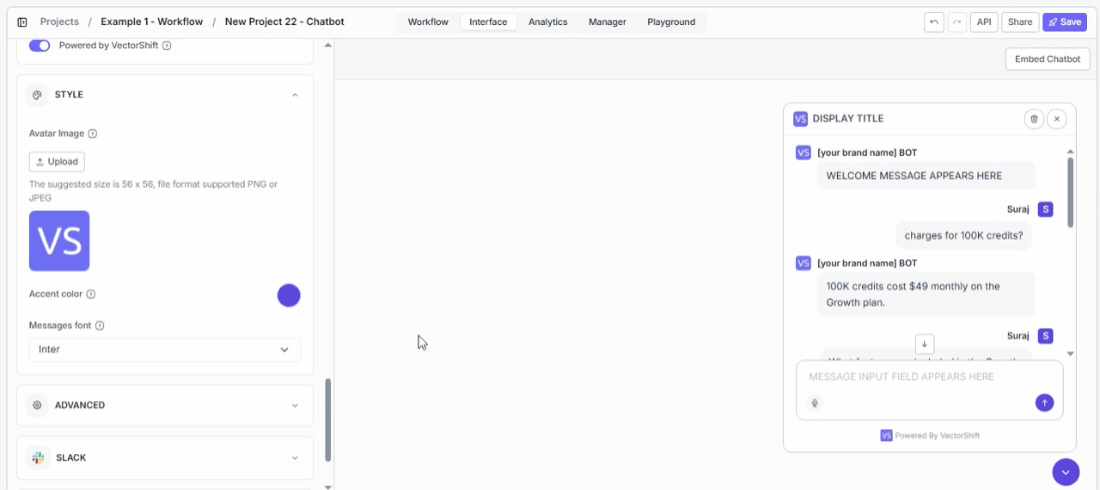Screen dimensions: 1100x490
Task: Click the Projects breadcrumb link
Action: pos(60,22)
